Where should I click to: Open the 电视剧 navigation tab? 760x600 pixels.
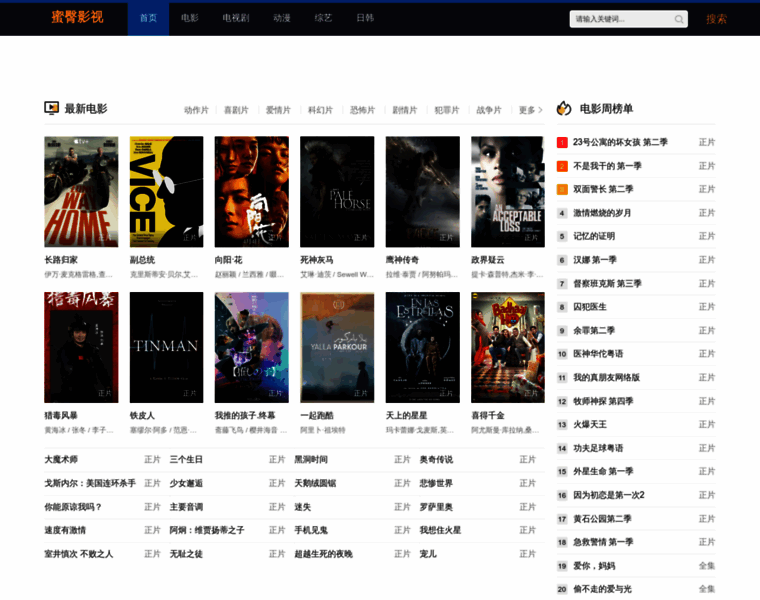point(236,18)
